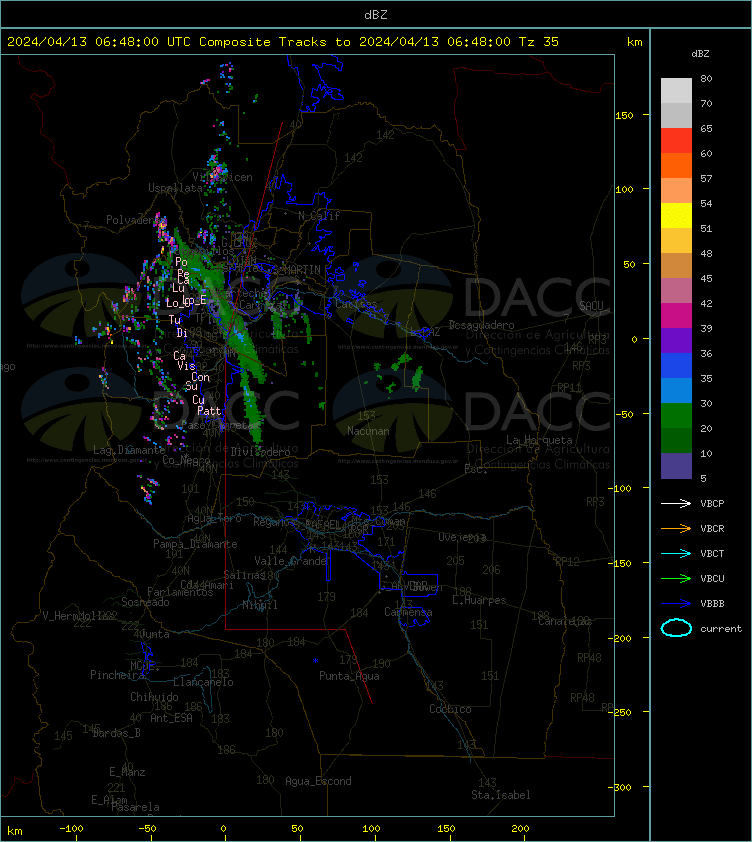
Task: Click the Nihuil map label
Action: coord(260,605)
